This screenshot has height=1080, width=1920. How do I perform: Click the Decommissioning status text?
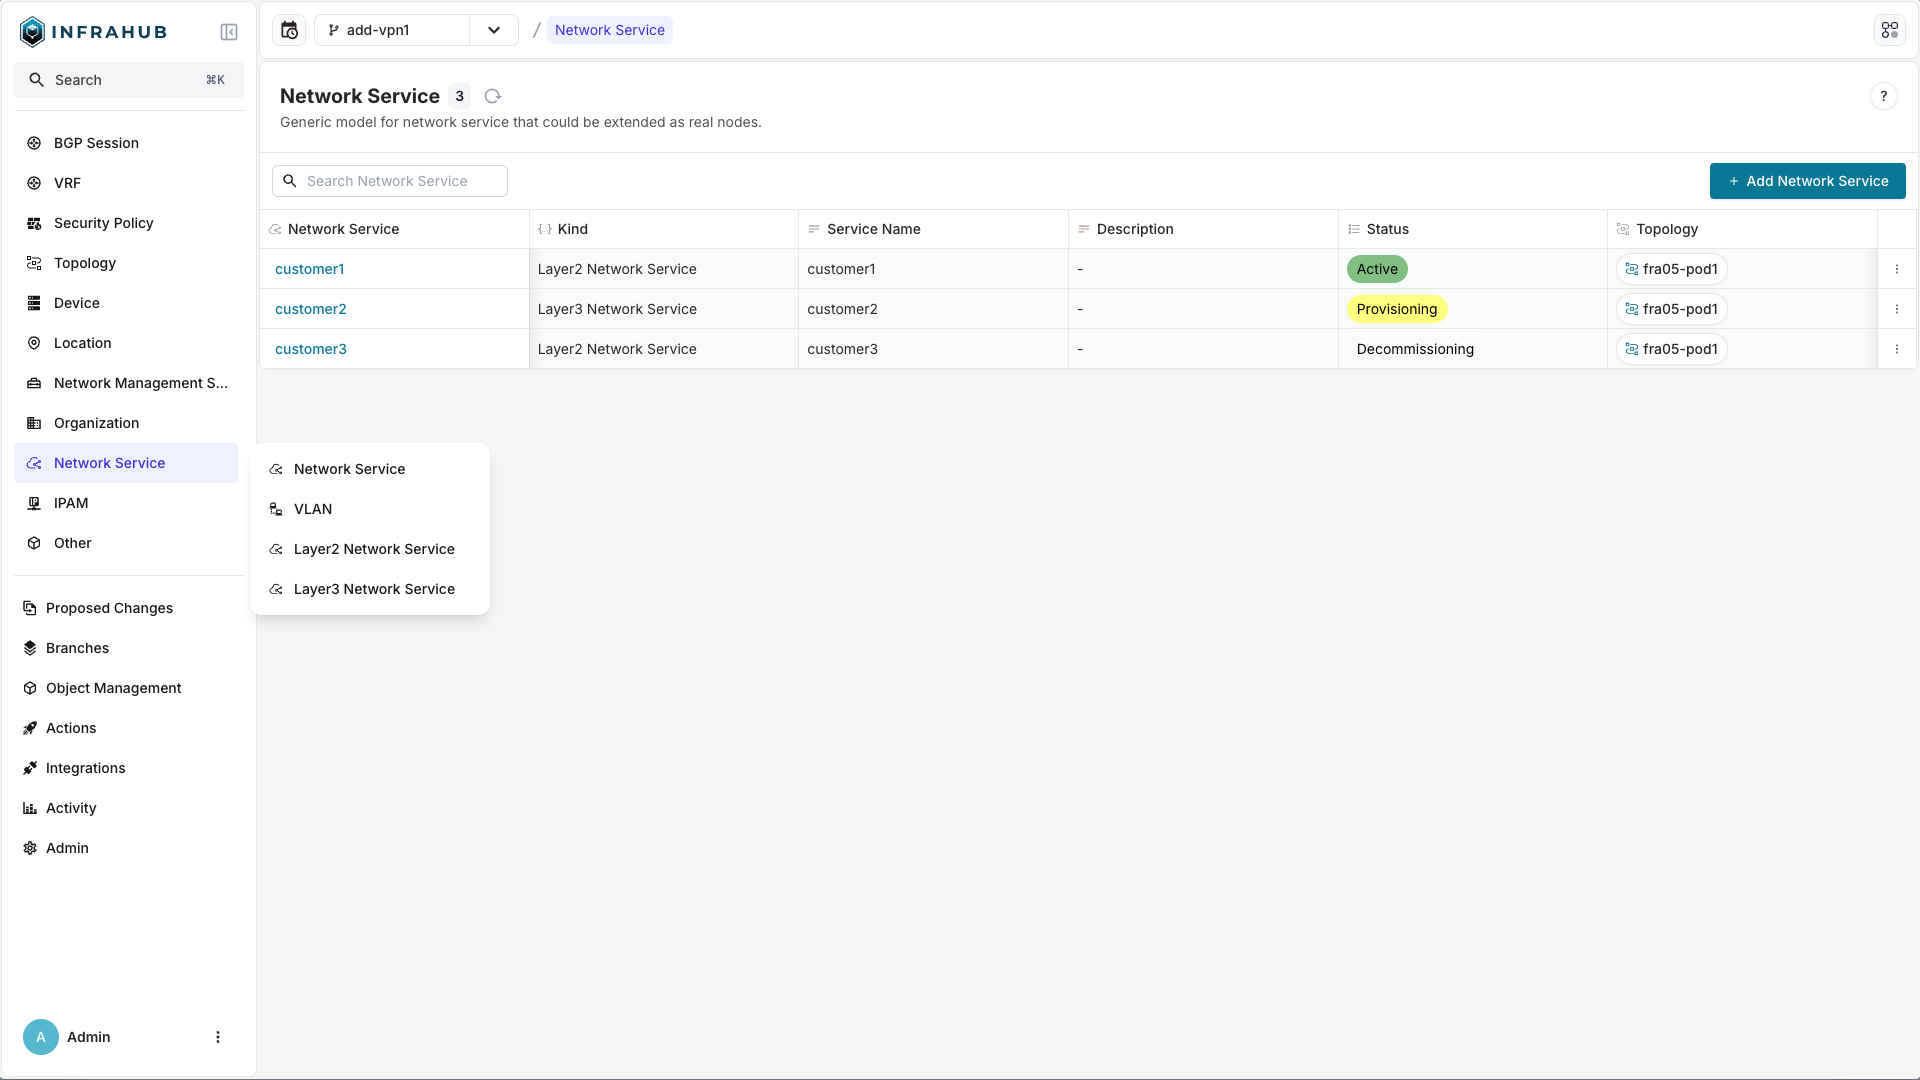coord(1415,349)
